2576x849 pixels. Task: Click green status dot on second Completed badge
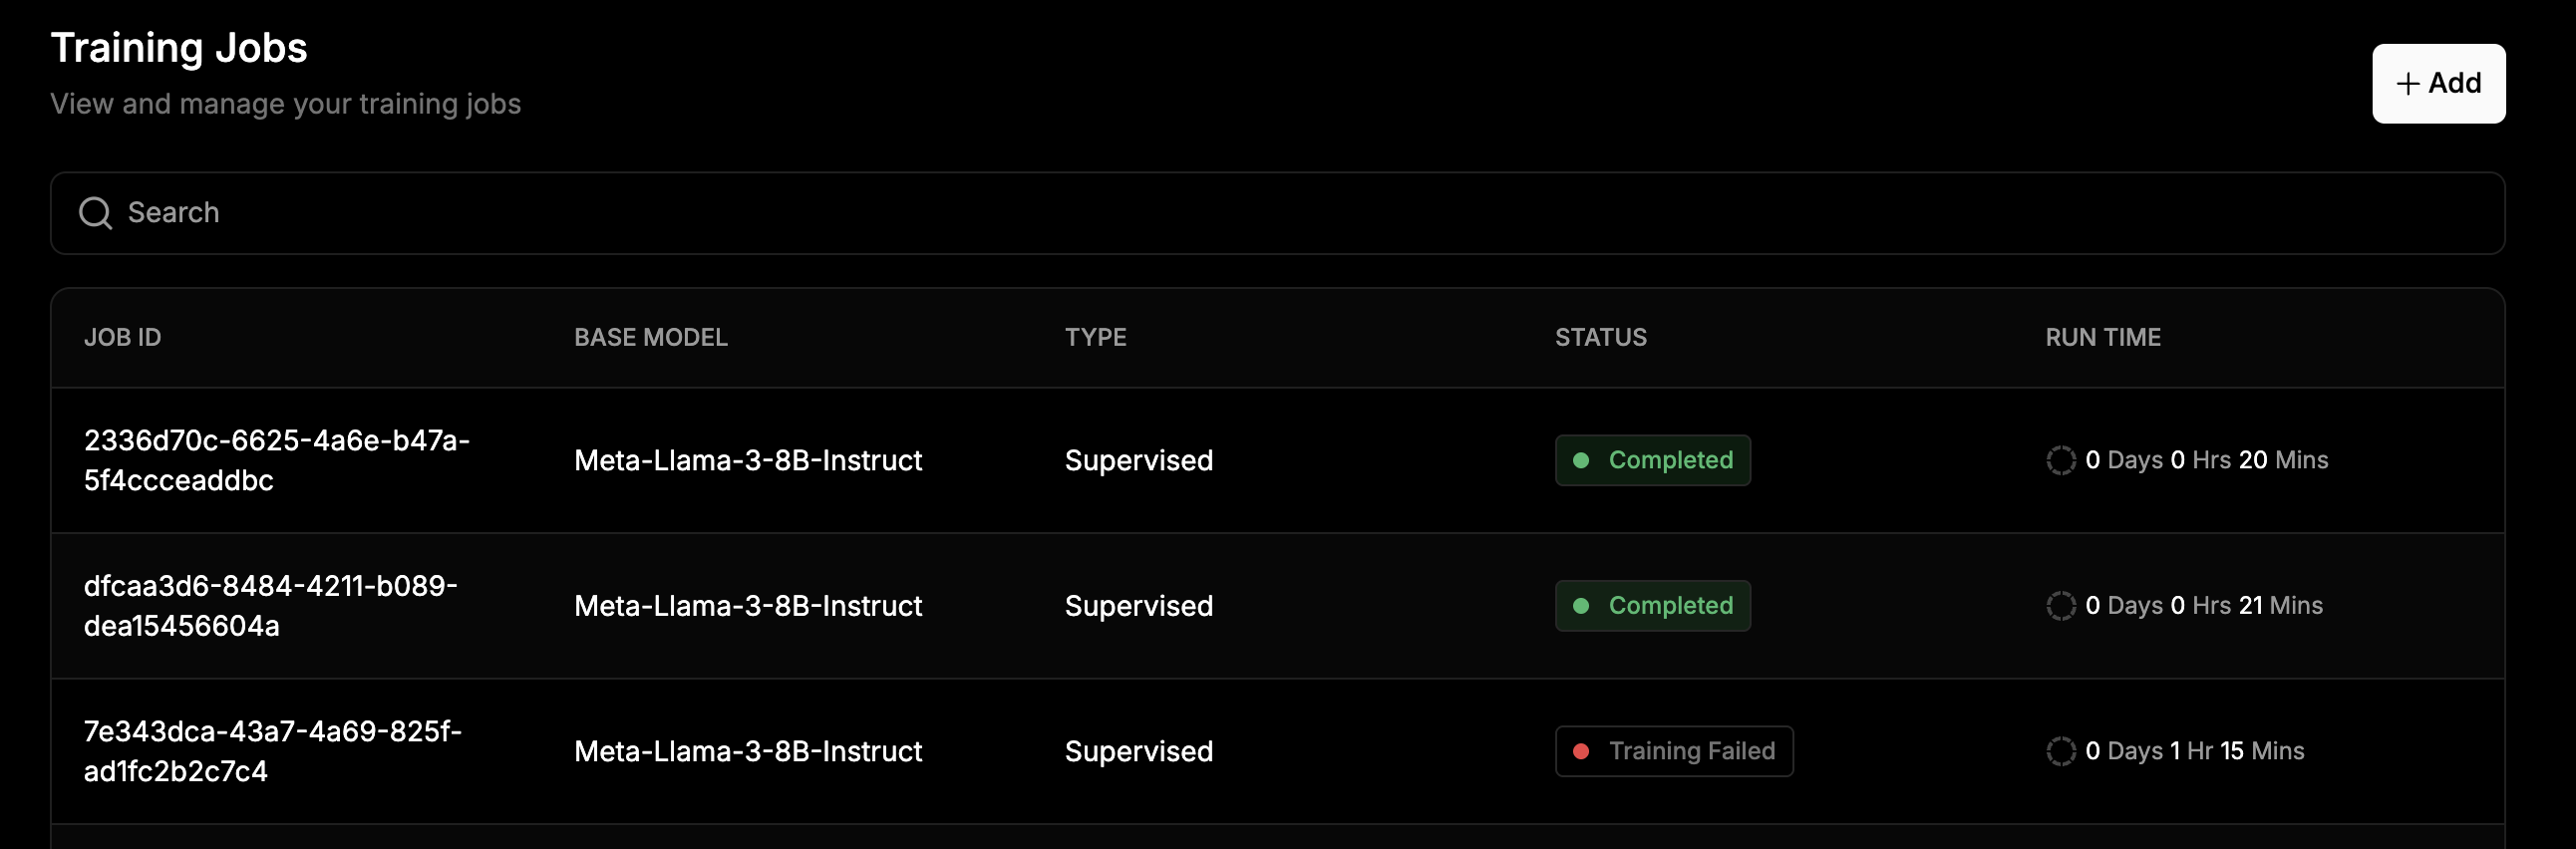tap(1581, 606)
